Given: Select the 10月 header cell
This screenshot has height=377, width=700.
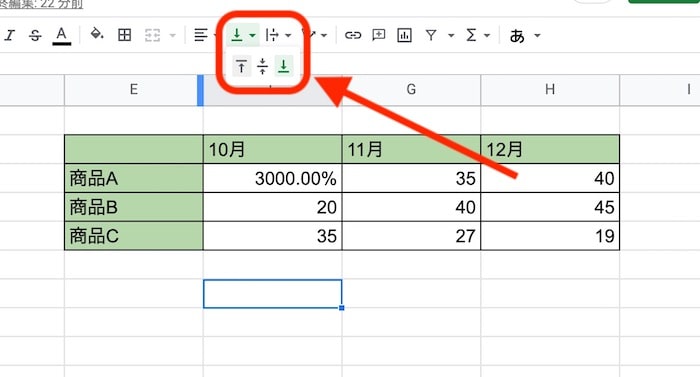Looking at the screenshot, I should pos(272,149).
